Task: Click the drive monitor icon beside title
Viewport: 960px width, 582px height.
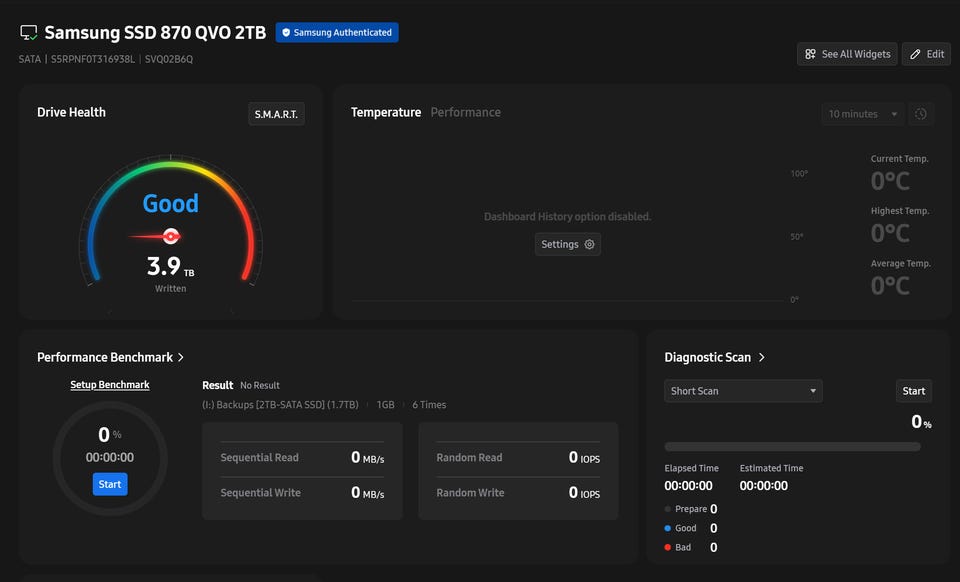Action: [28, 32]
